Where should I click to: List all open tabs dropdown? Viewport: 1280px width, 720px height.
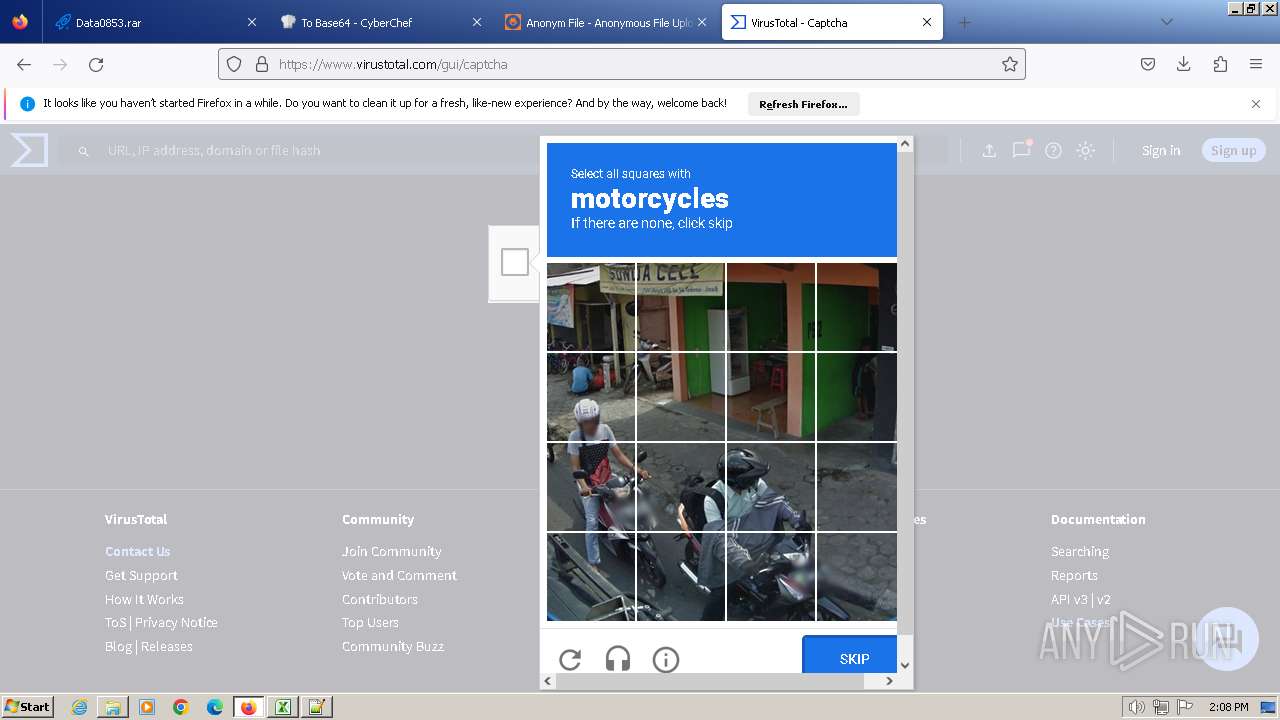coord(1166,22)
